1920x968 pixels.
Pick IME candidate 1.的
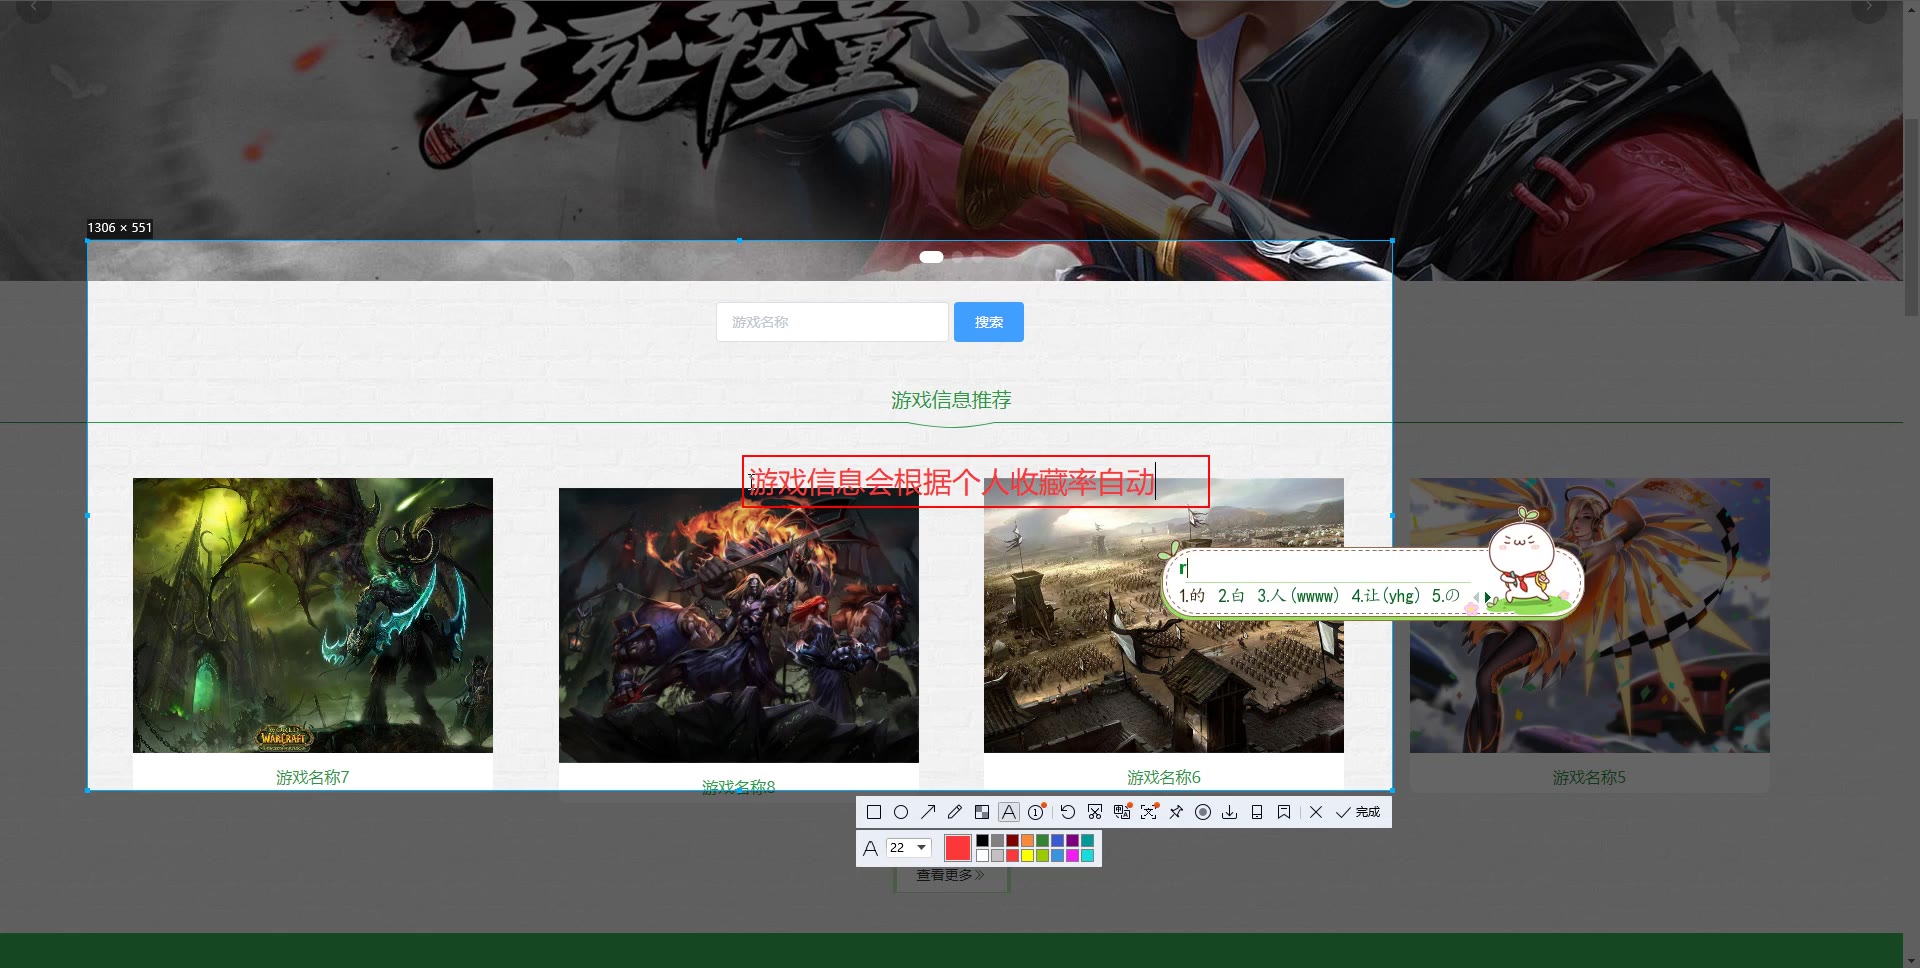(1192, 596)
